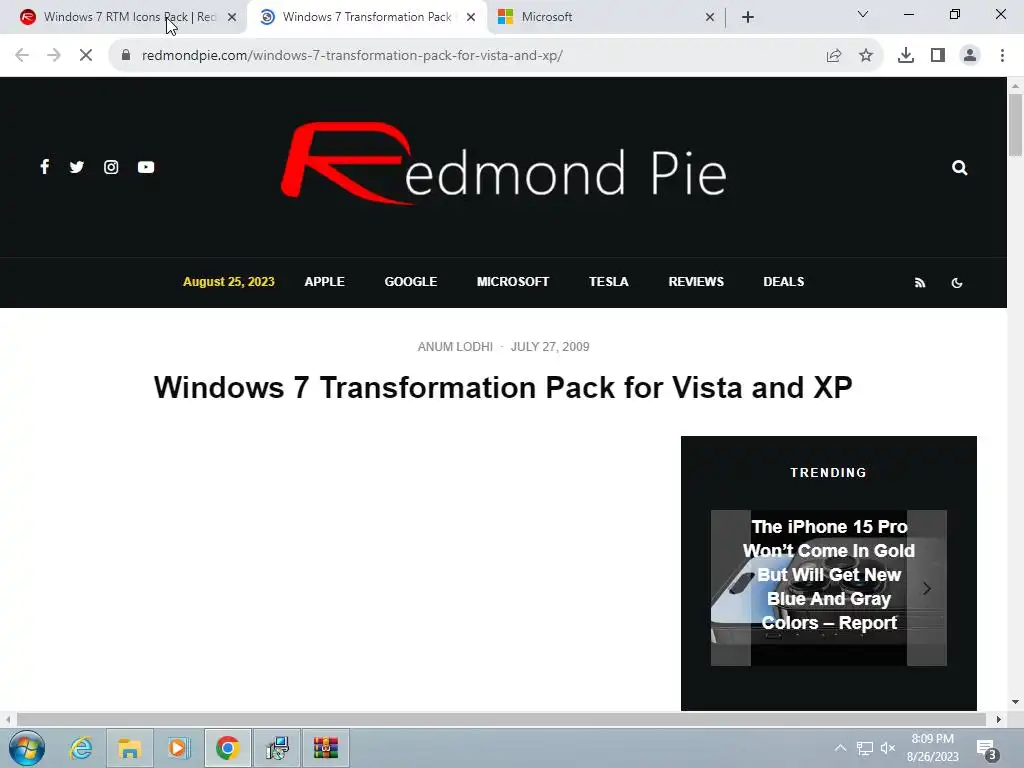
Task: Open Chrome three-dot menu
Action: (x=1002, y=56)
